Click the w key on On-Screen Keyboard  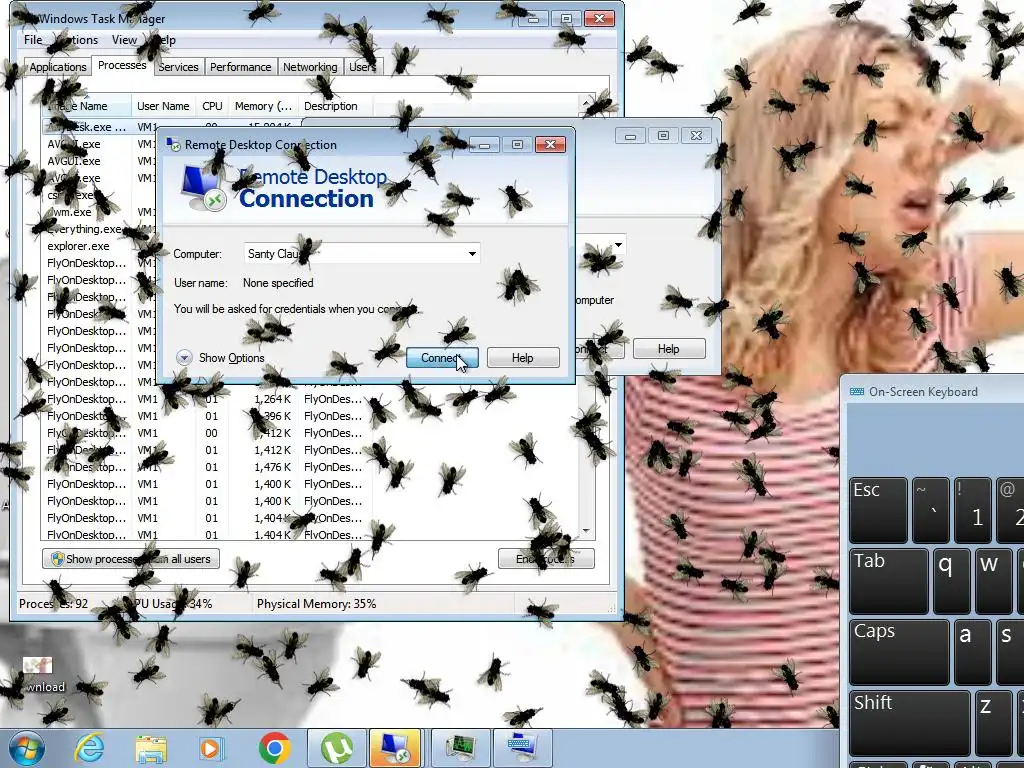[x=993, y=581]
